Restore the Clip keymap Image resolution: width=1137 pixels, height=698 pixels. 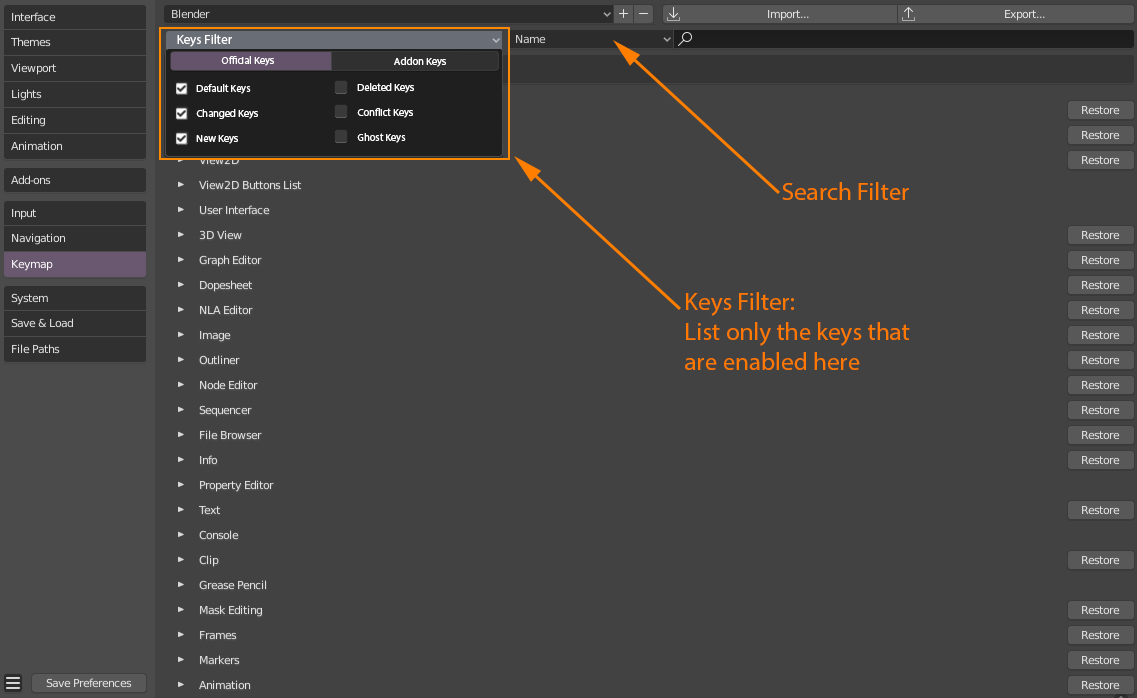pyautogui.click(x=1100, y=560)
